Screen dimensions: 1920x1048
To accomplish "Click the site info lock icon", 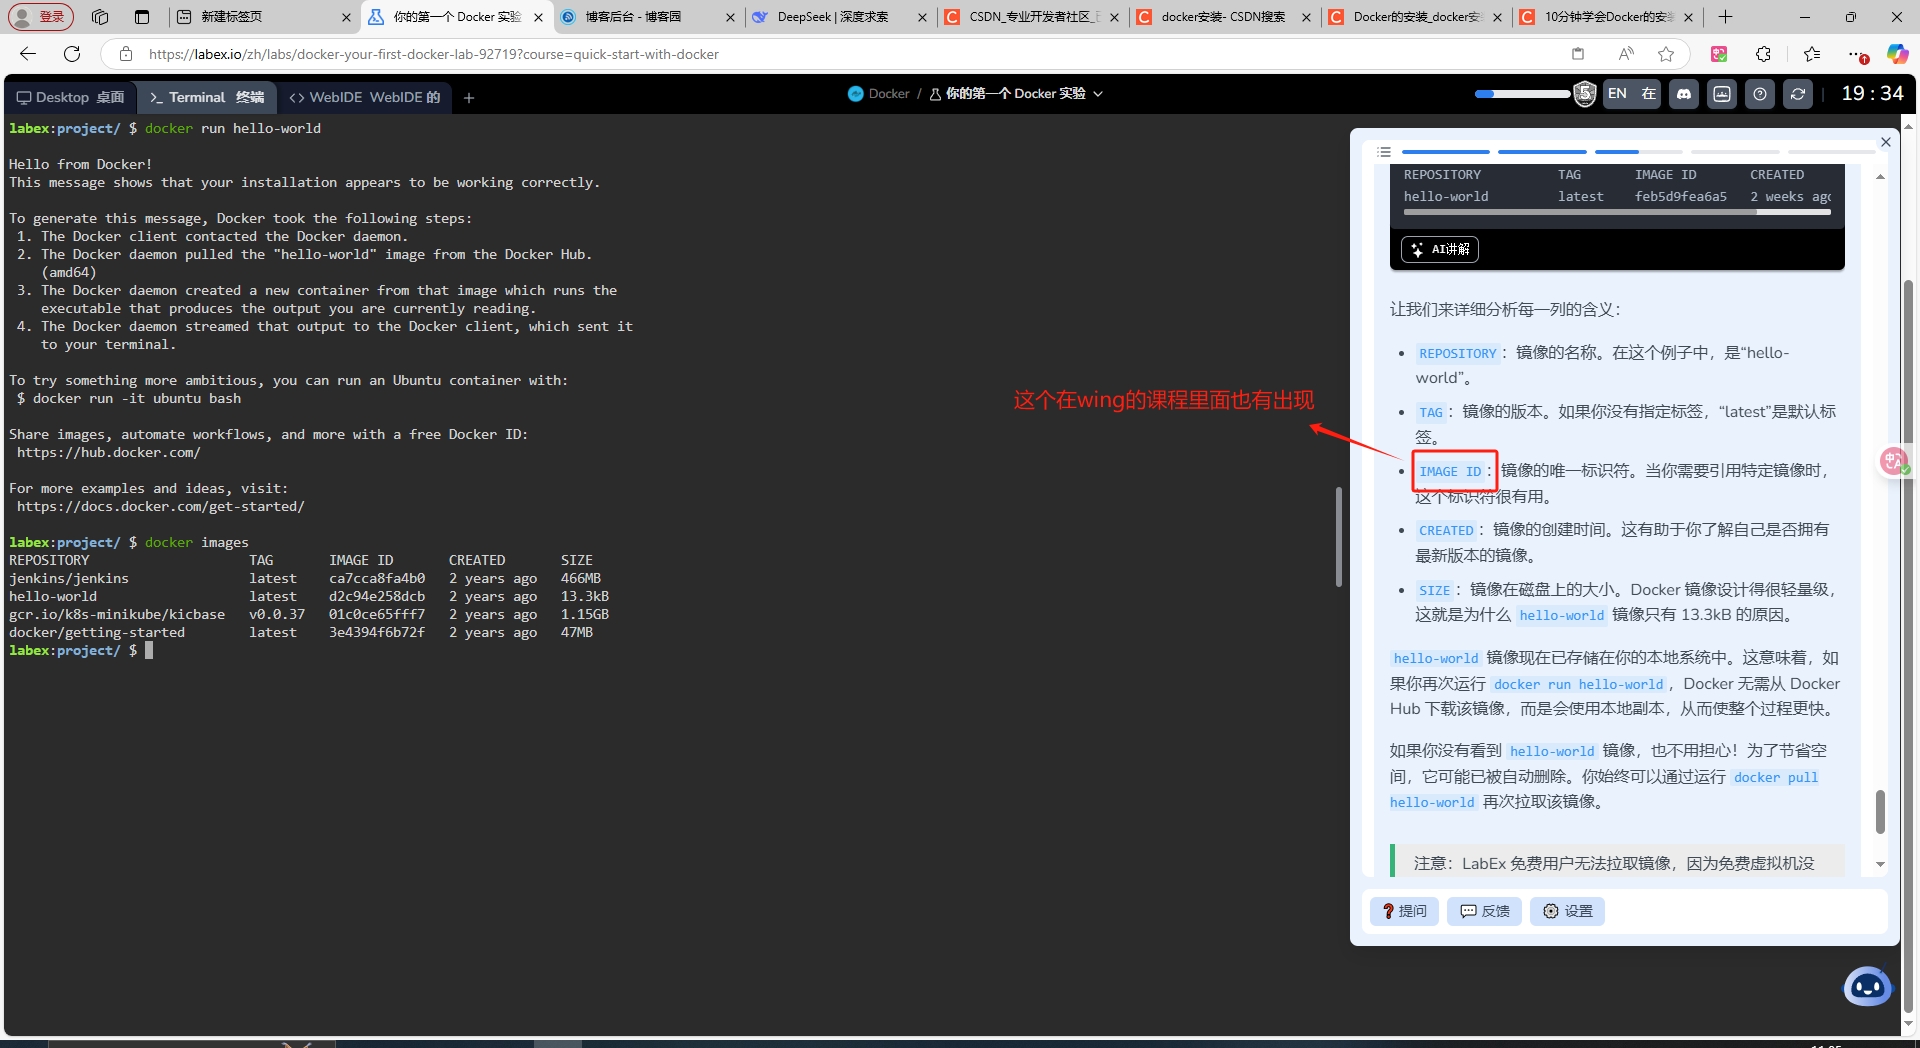I will point(126,54).
